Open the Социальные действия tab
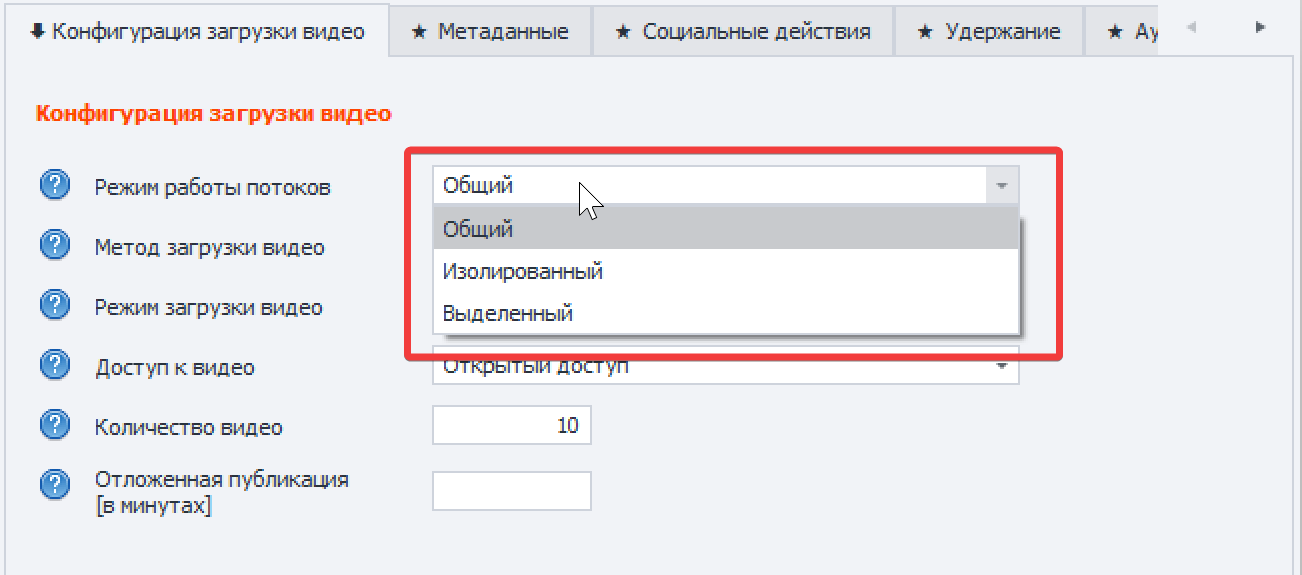 click(x=743, y=31)
